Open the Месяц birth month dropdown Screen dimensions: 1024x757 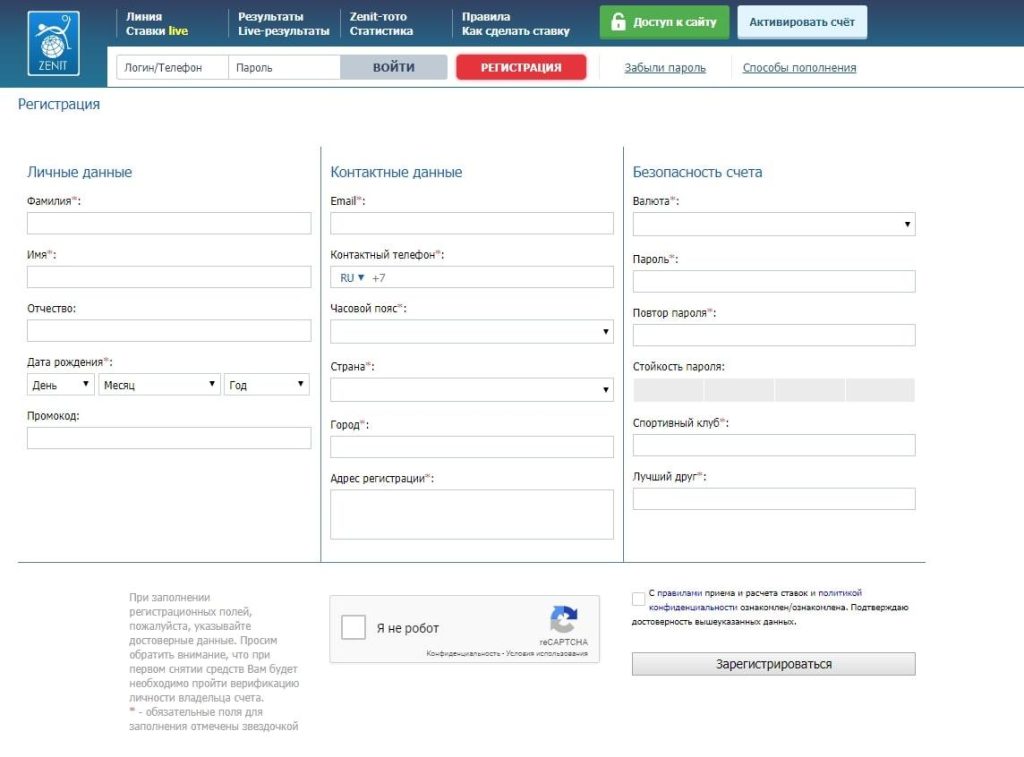tap(159, 385)
